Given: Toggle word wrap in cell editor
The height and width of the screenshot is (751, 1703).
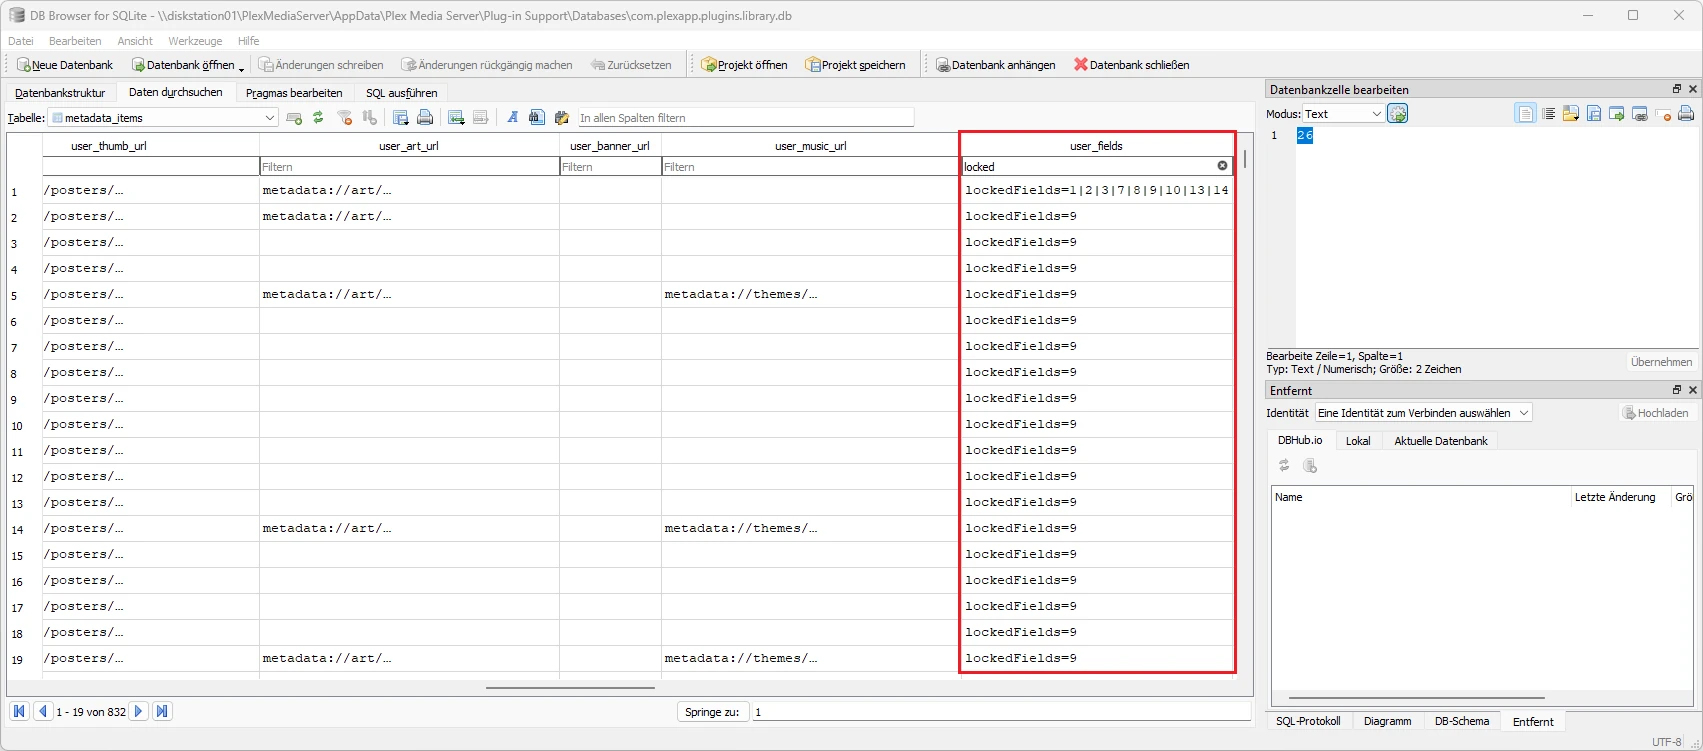Looking at the screenshot, I should (x=1548, y=114).
